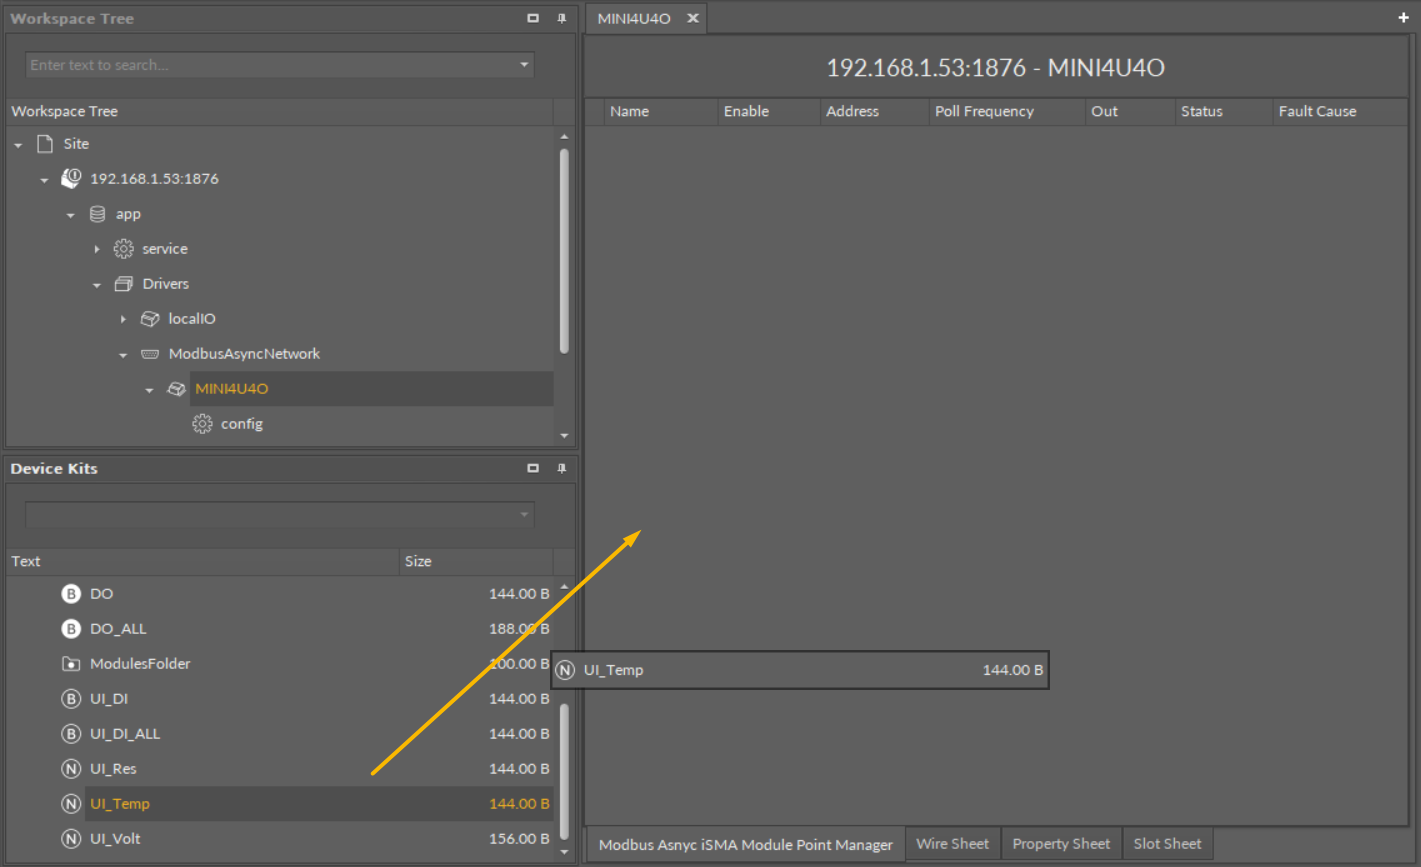The image size is (1421, 867).
Task: Click the ModbusAsyncNetwork network icon
Action: [150, 354]
